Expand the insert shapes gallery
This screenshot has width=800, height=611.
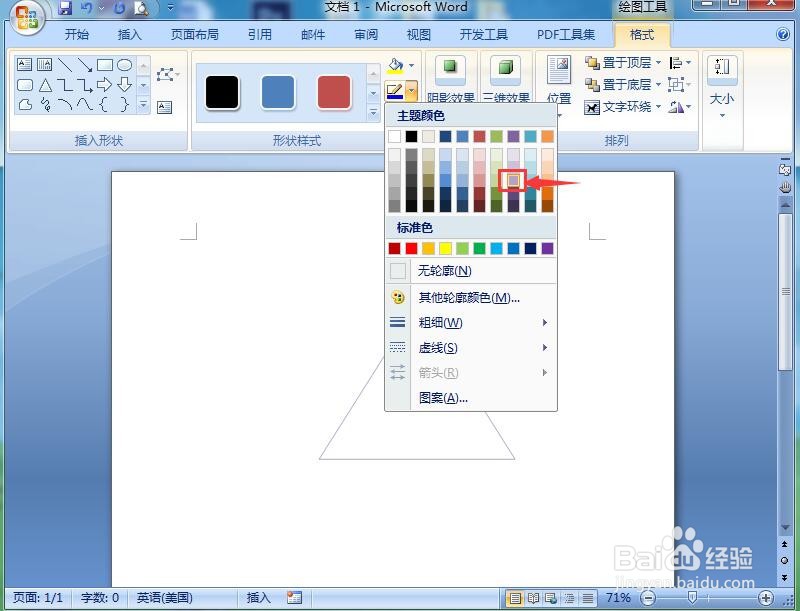click(x=143, y=105)
